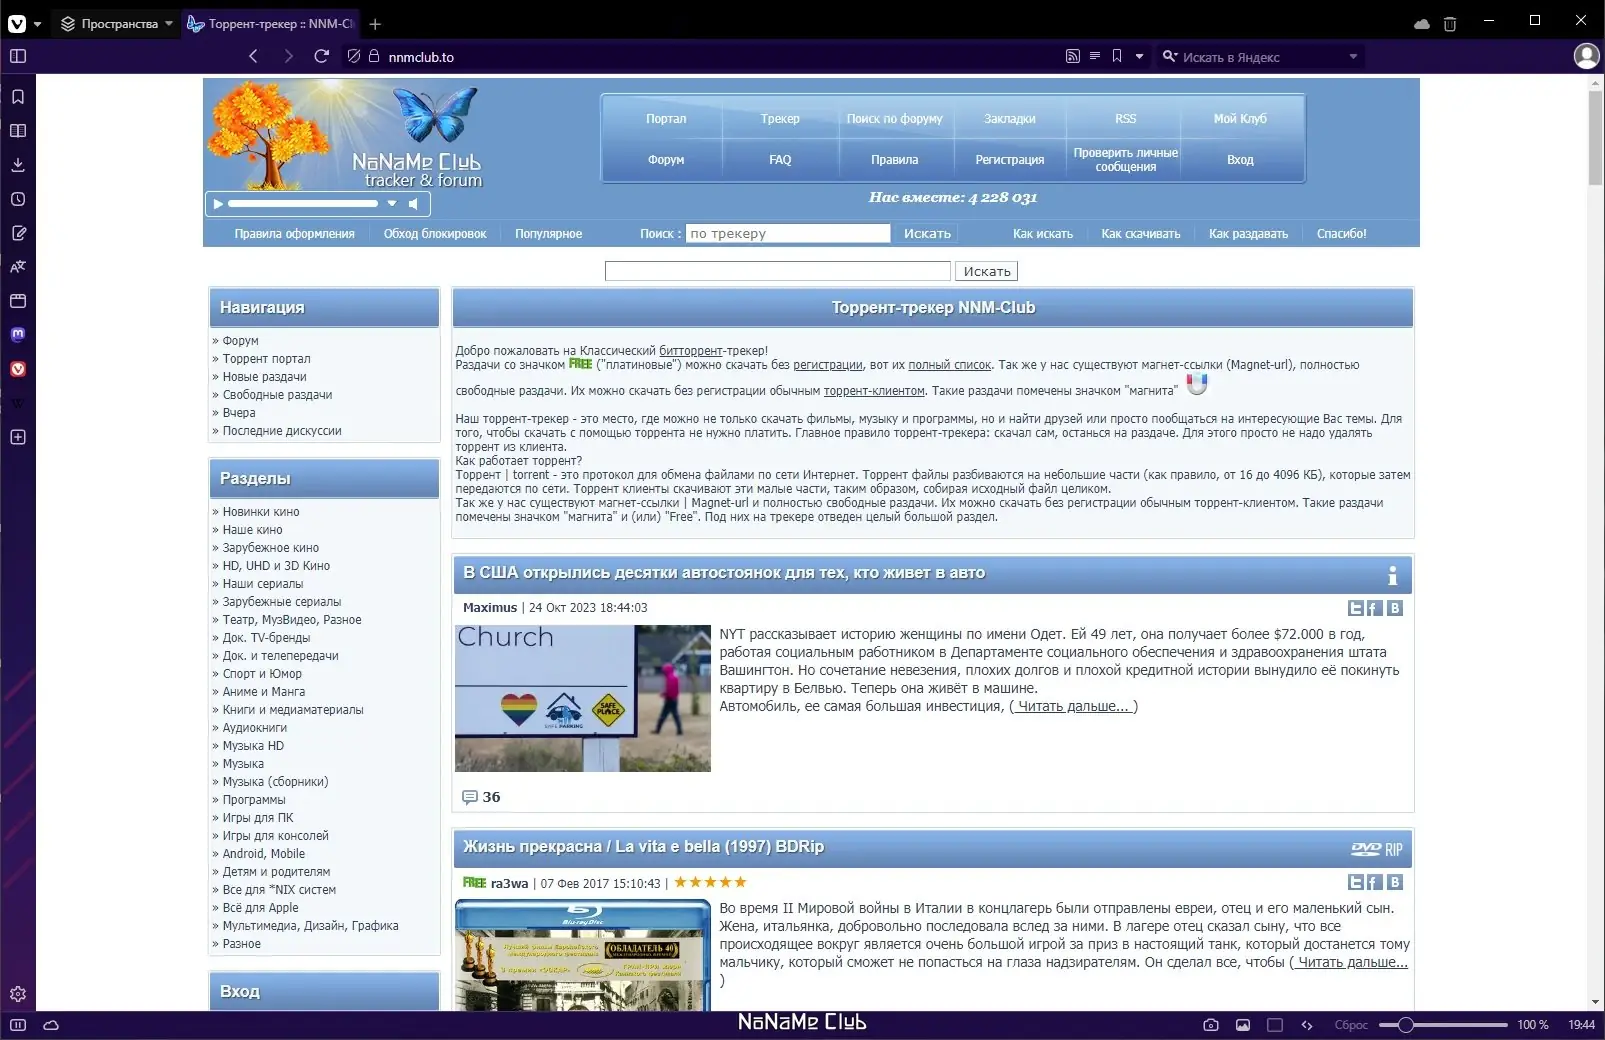Expand the Yandex search field history dropdown
The height and width of the screenshot is (1040, 1605).
pos(1353,57)
